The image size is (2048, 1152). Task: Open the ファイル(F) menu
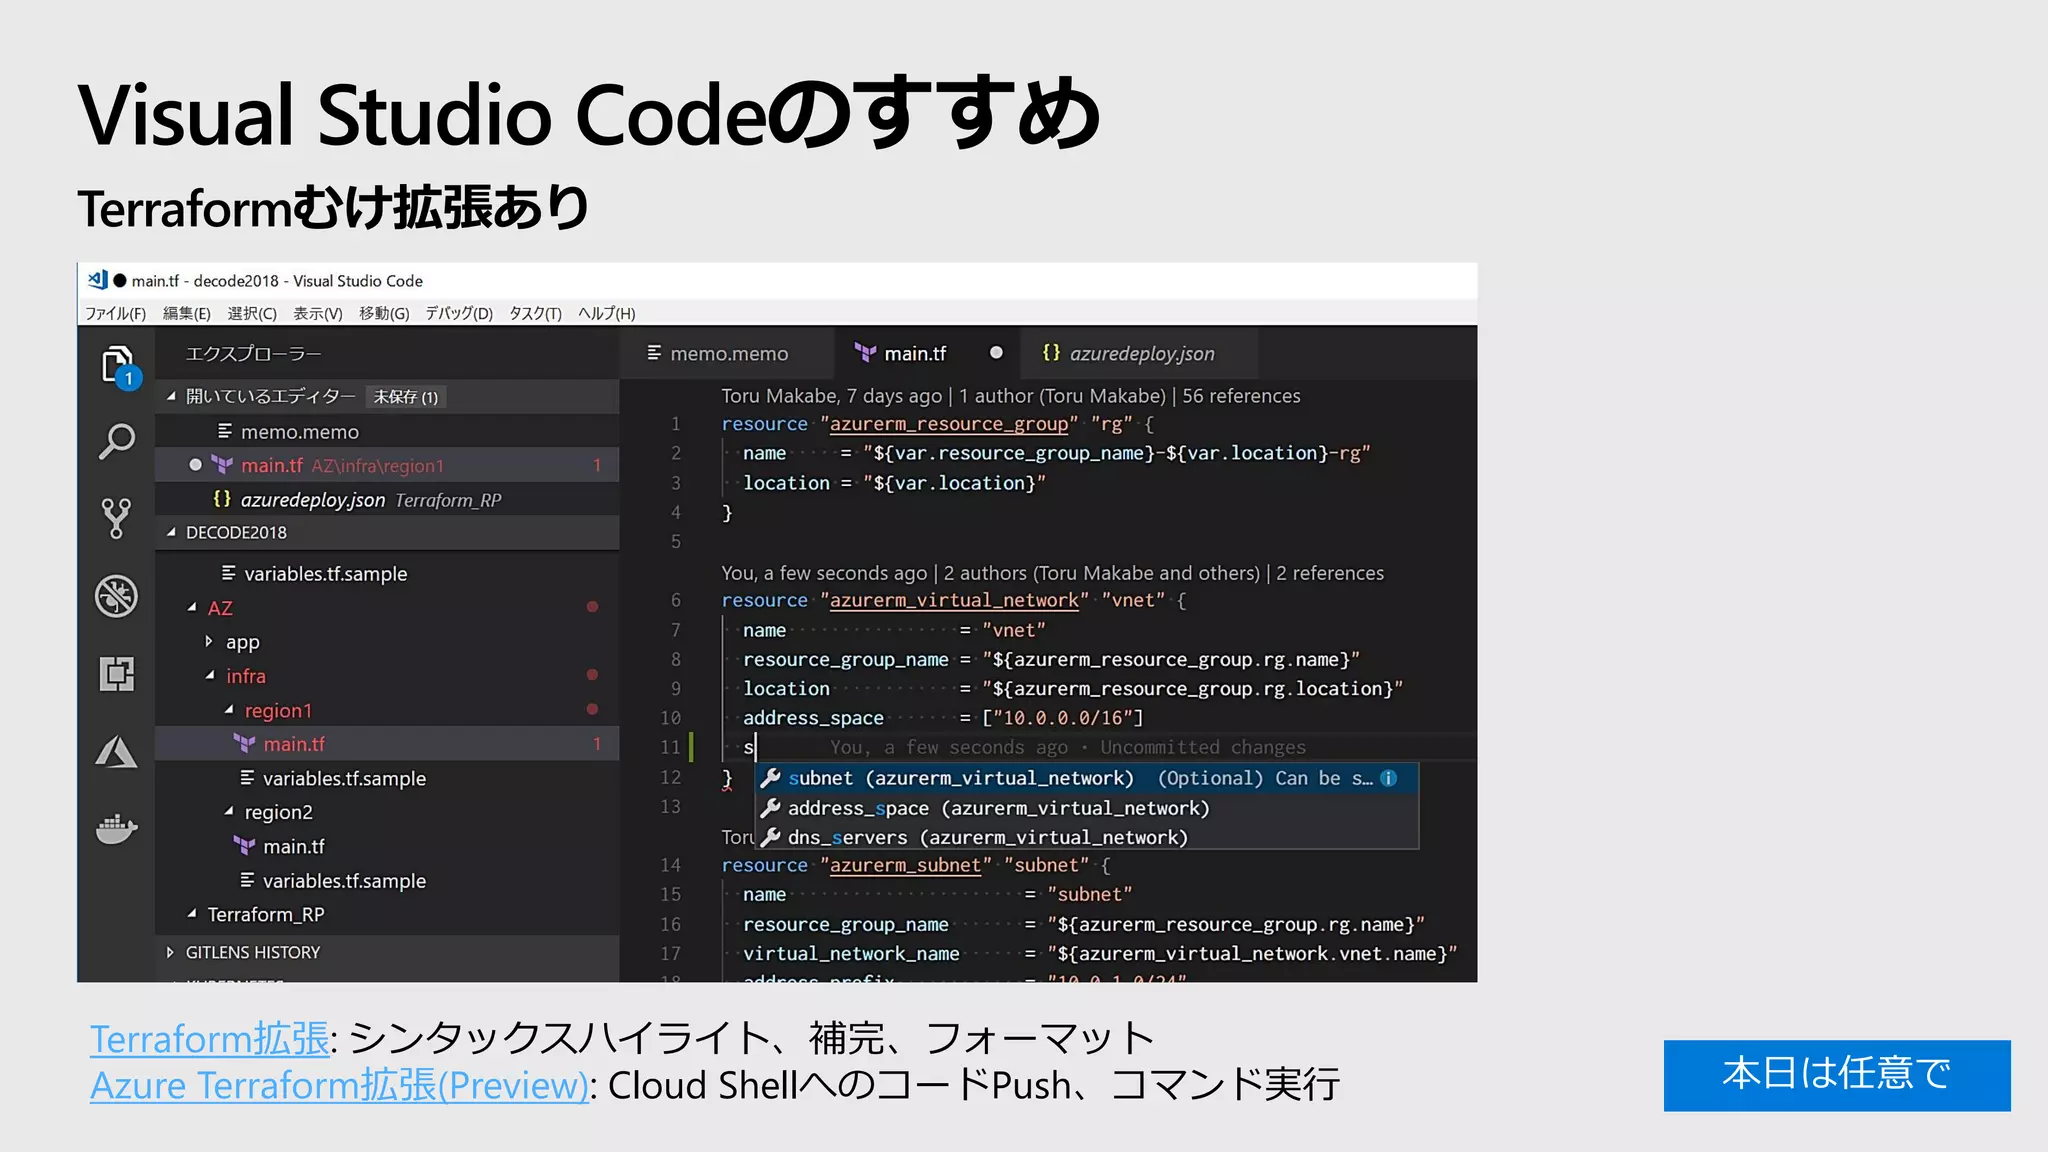(115, 313)
